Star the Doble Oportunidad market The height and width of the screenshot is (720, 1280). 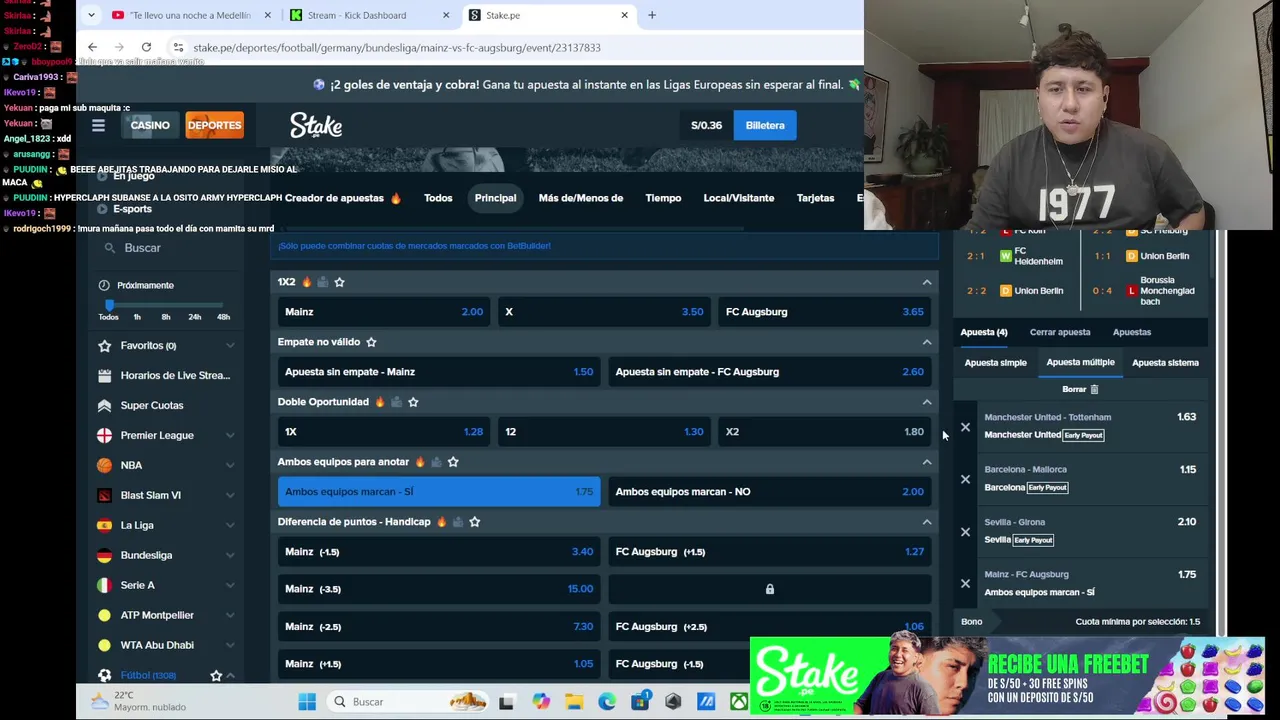(x=413, y=402)
